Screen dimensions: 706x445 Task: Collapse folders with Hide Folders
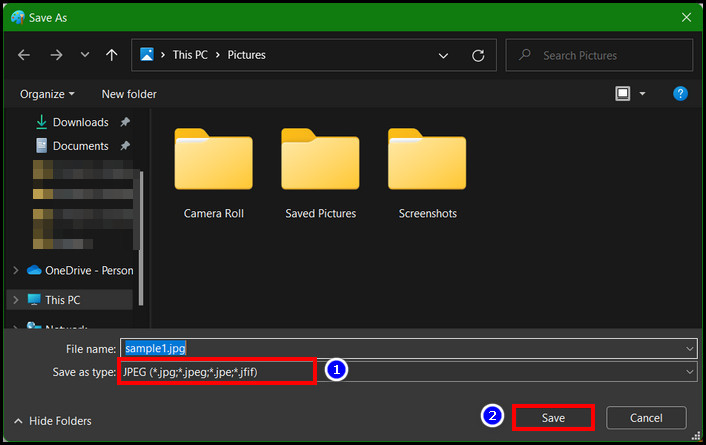(53, 421)
